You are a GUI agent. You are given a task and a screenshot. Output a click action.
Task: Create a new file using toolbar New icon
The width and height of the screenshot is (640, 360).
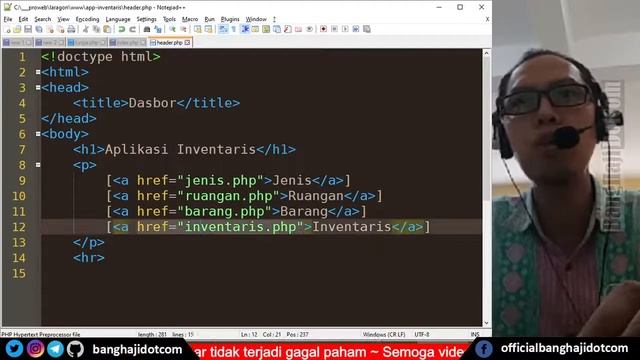tap(7, 29)
